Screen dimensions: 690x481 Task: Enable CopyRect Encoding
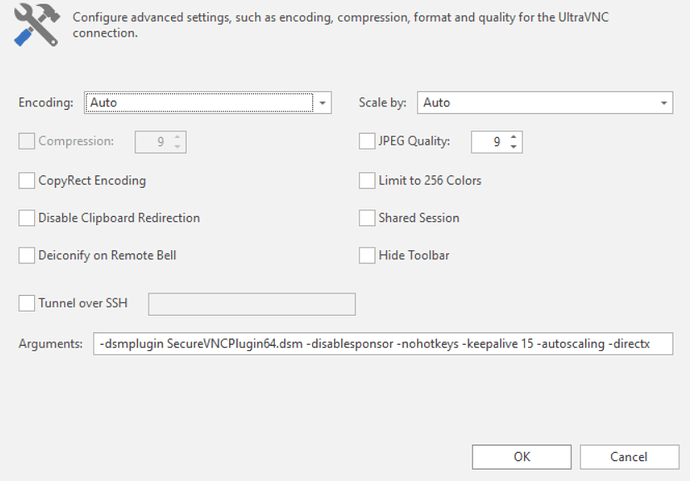click(27, 181)
